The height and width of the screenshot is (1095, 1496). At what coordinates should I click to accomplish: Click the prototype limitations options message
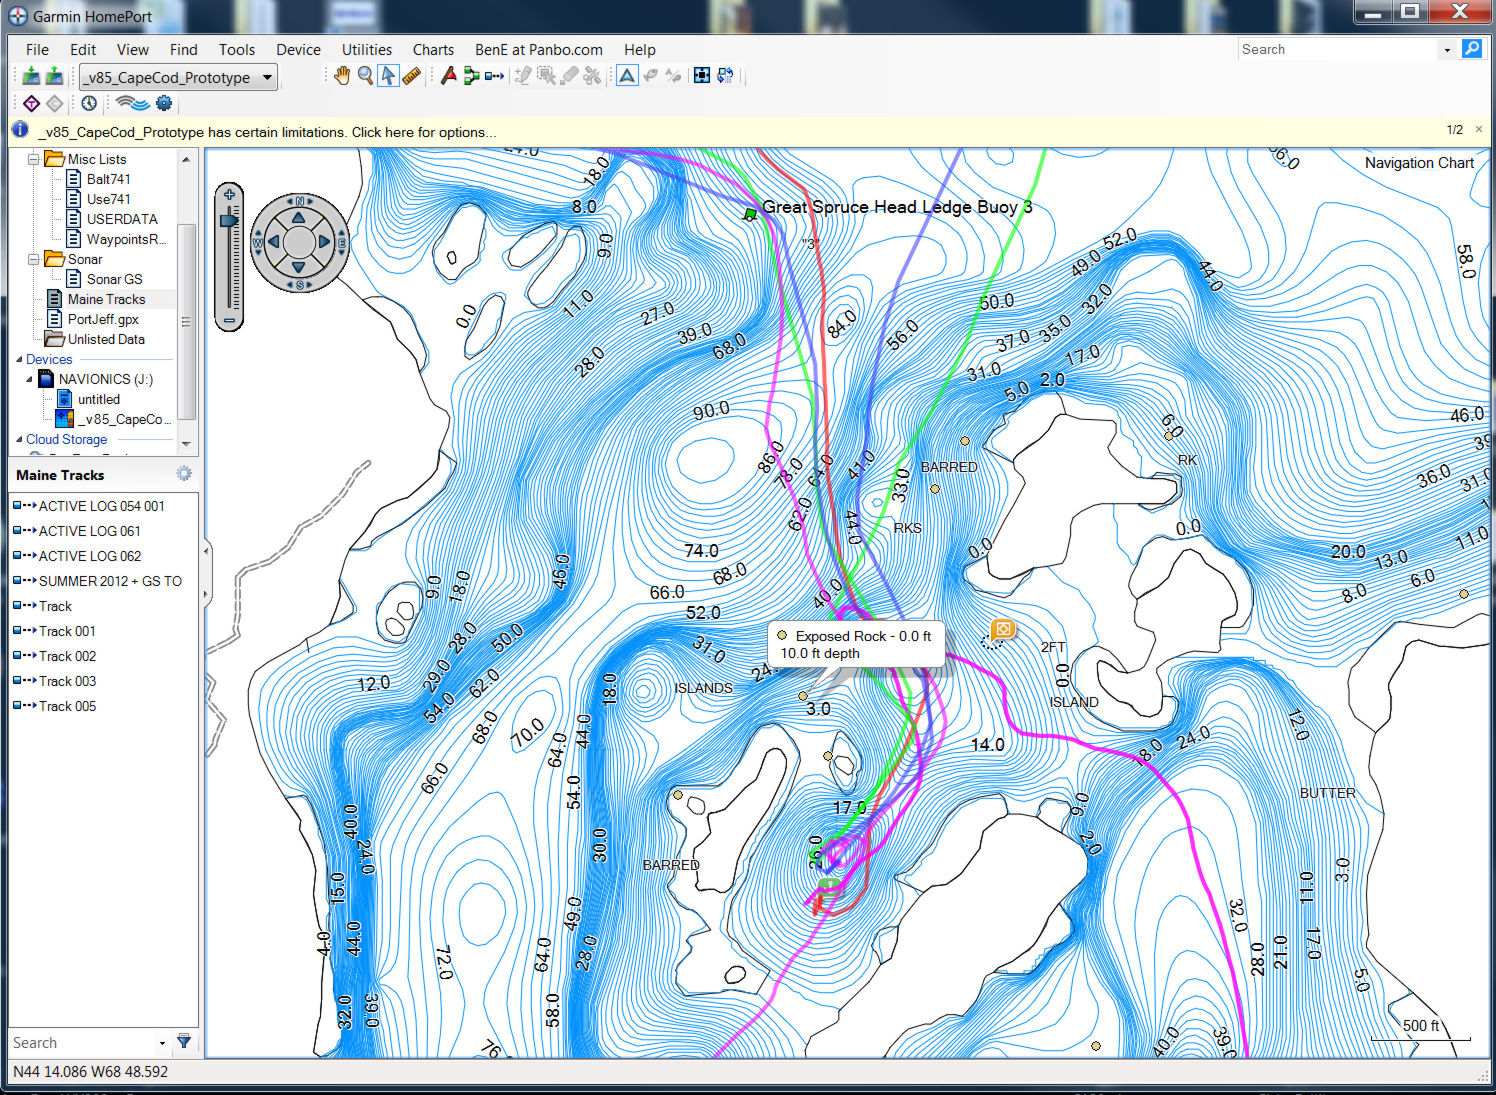[x=267, y=132]
